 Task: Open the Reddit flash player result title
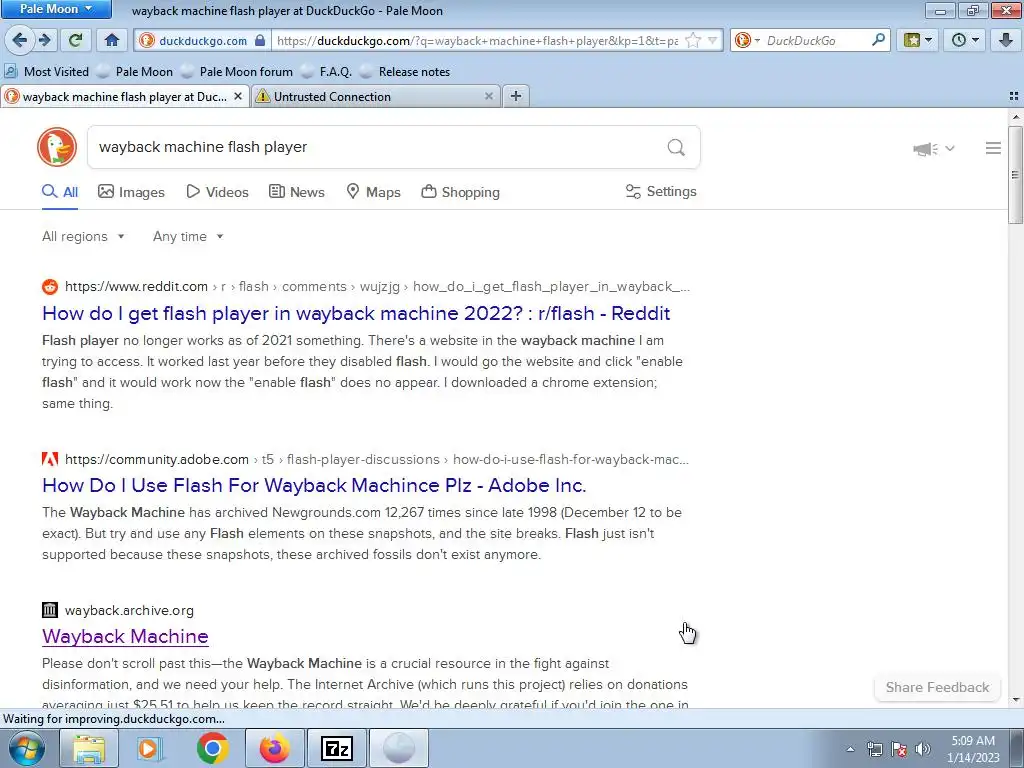[x=356, y=313]
